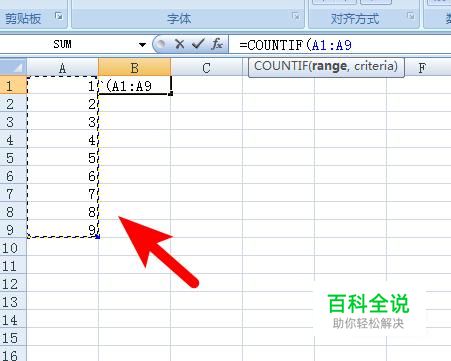Viewport: 451px width, 361px height.
Task: Click the criteria argument in the tooltip
Action: click(x=374, y=66)
